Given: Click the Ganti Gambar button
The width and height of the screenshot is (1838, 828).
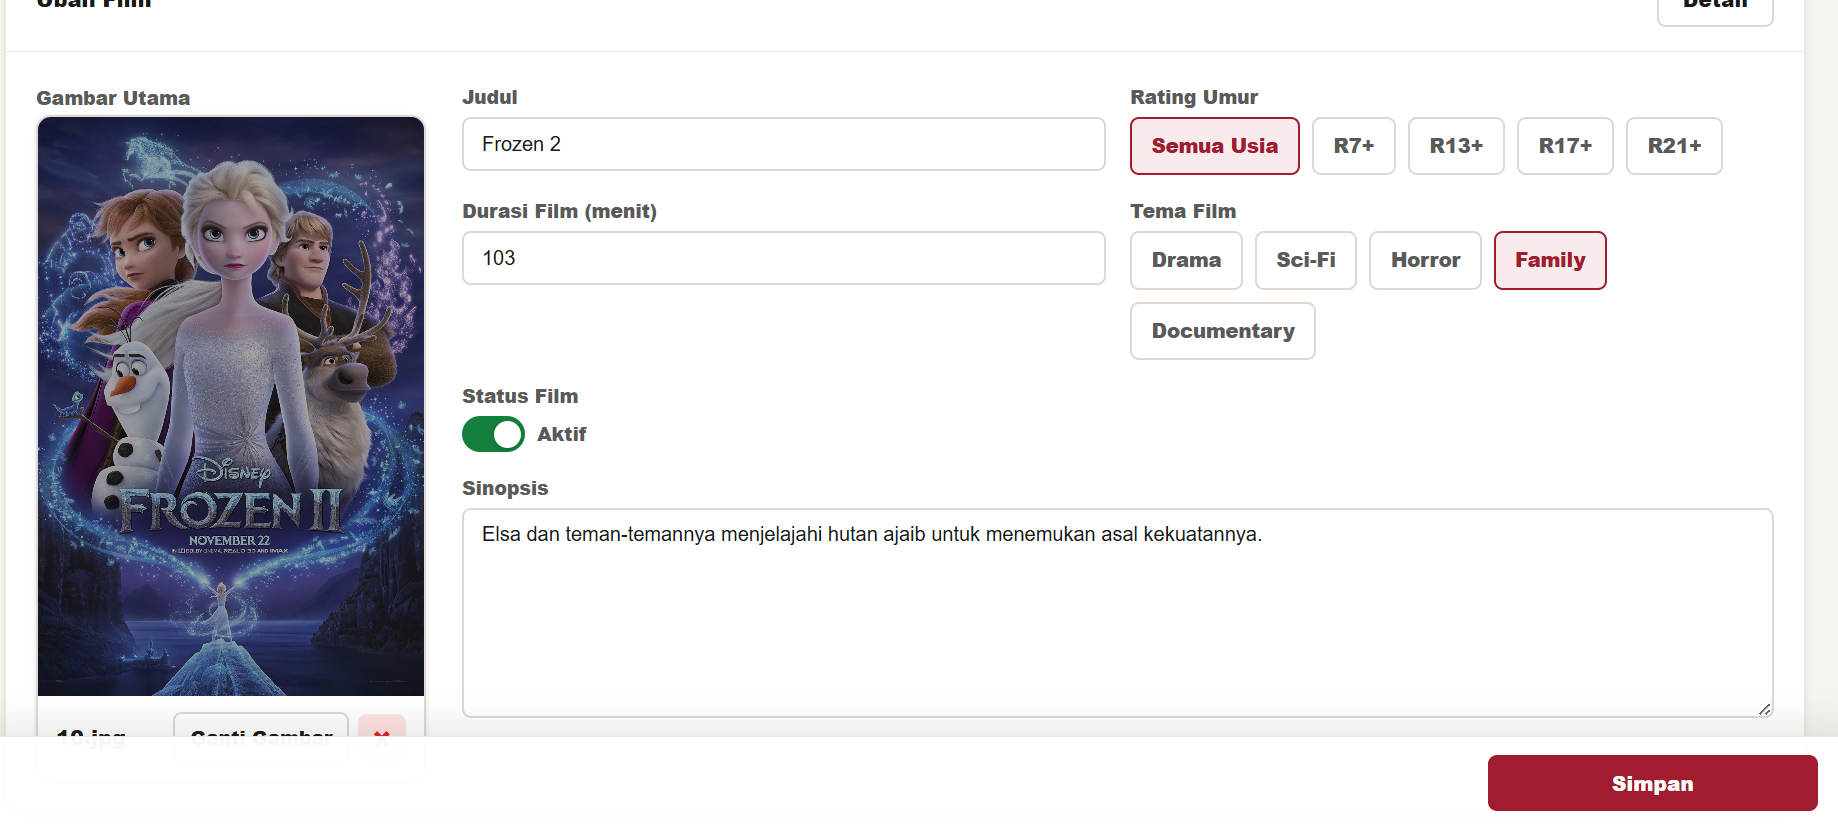Looking at the screenshot, I should (261, 728).
